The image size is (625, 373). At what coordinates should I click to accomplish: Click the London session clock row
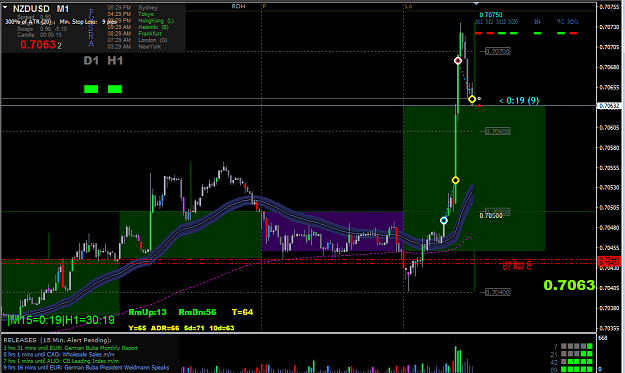tap(138, 40)
